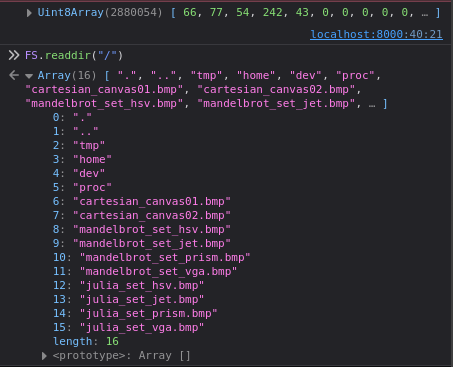Select index 0 entry "."

tap(72, 117)
